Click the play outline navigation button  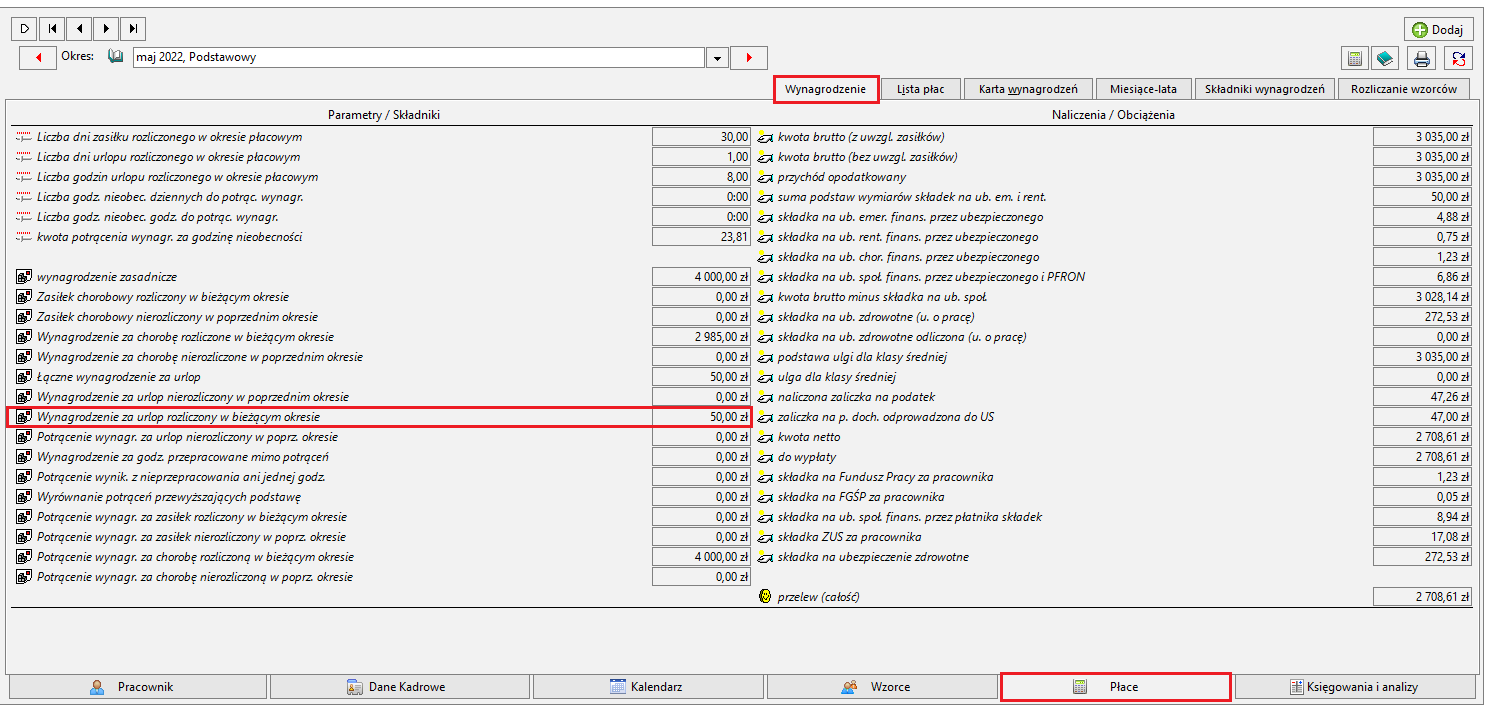(25, 29)
